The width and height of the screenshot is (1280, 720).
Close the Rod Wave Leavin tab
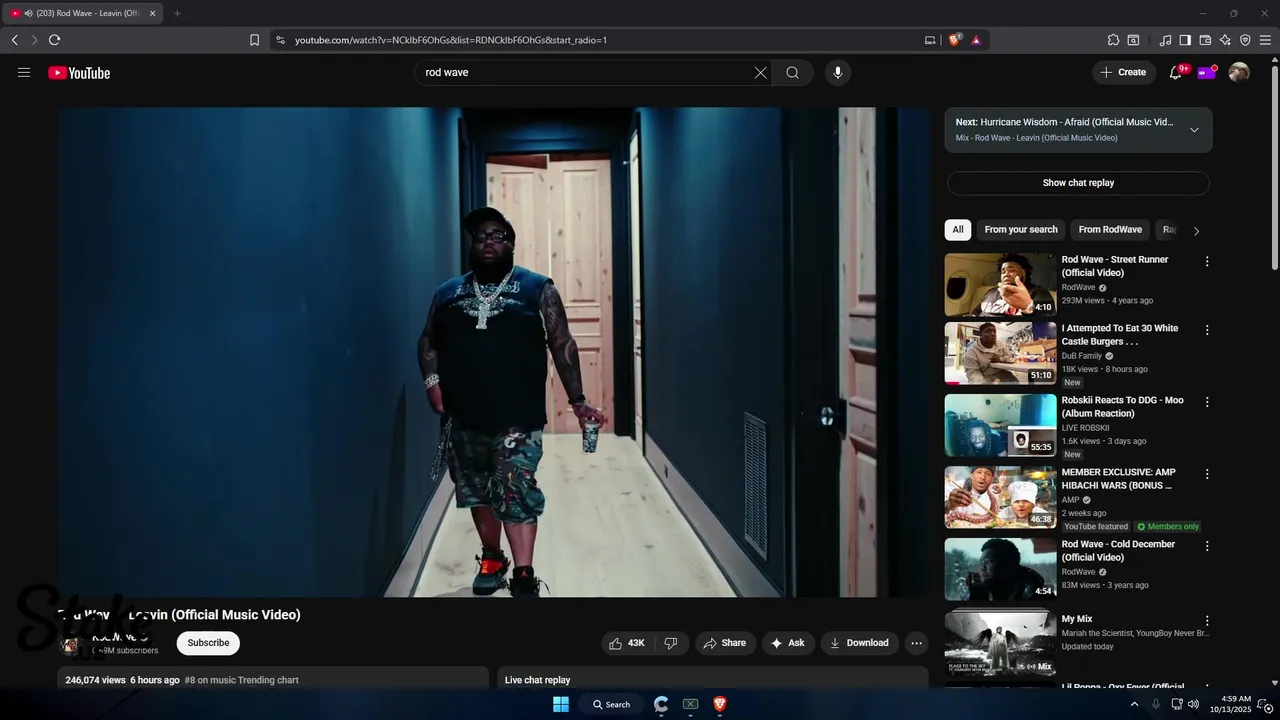153,13
